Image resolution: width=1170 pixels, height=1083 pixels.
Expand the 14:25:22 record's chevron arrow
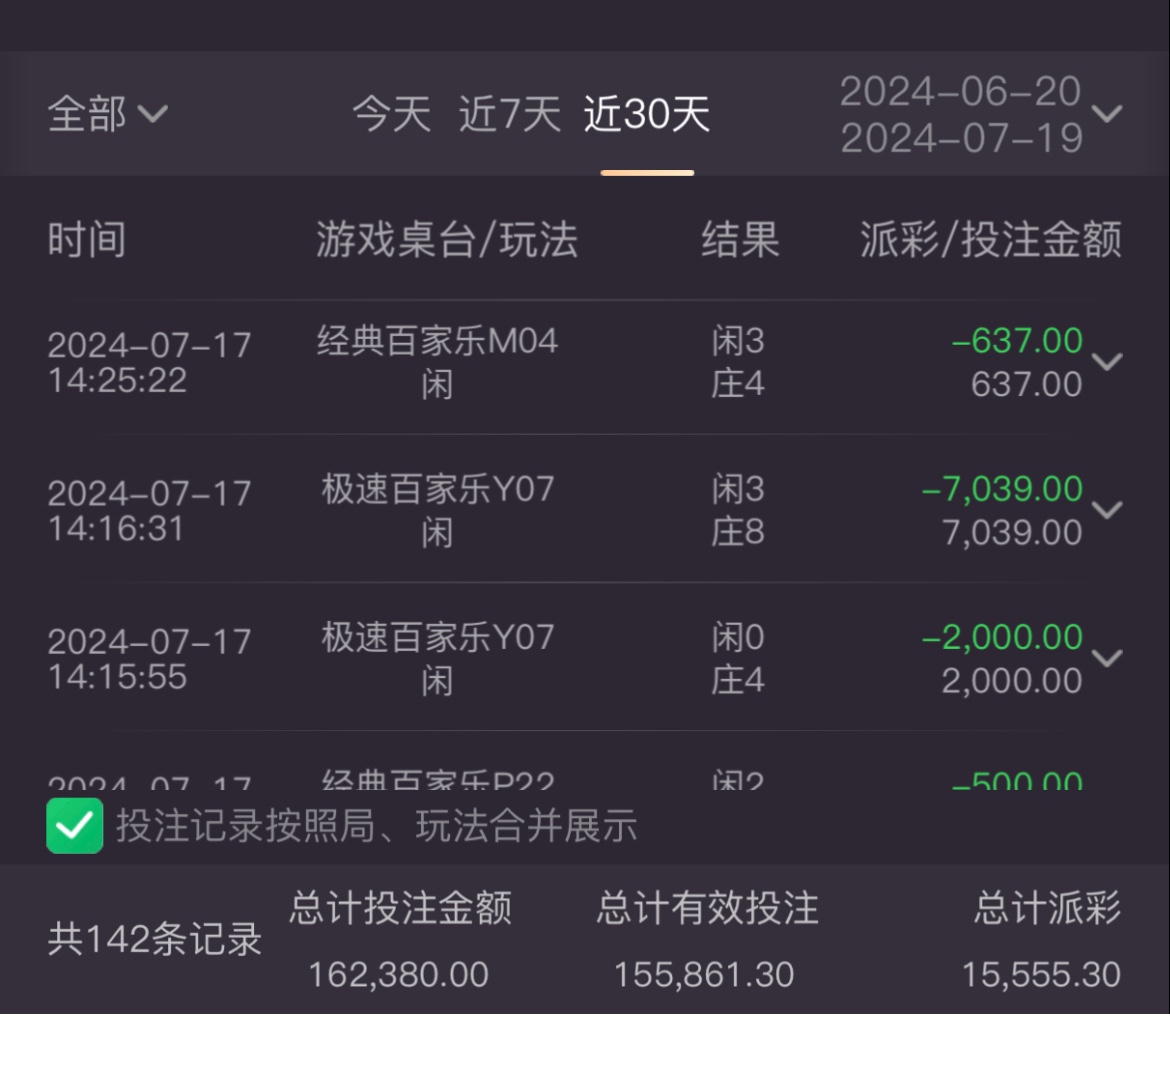(1107, 361)
